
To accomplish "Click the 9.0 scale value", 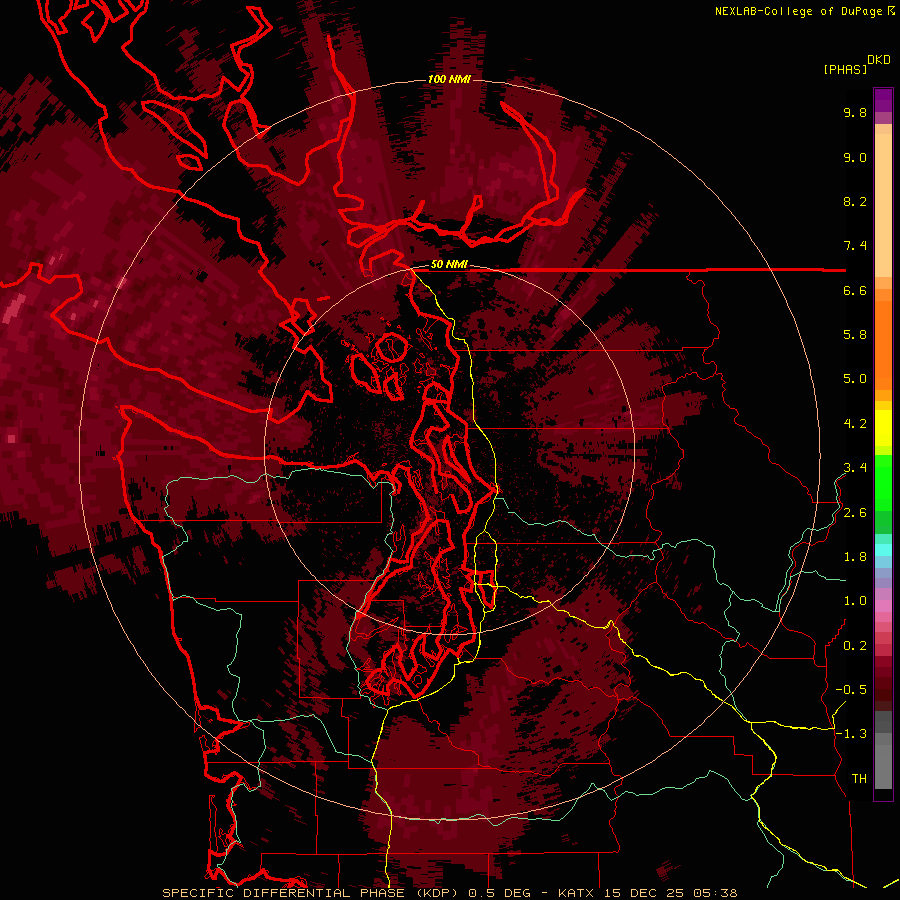I will click(x=855, y=157).
